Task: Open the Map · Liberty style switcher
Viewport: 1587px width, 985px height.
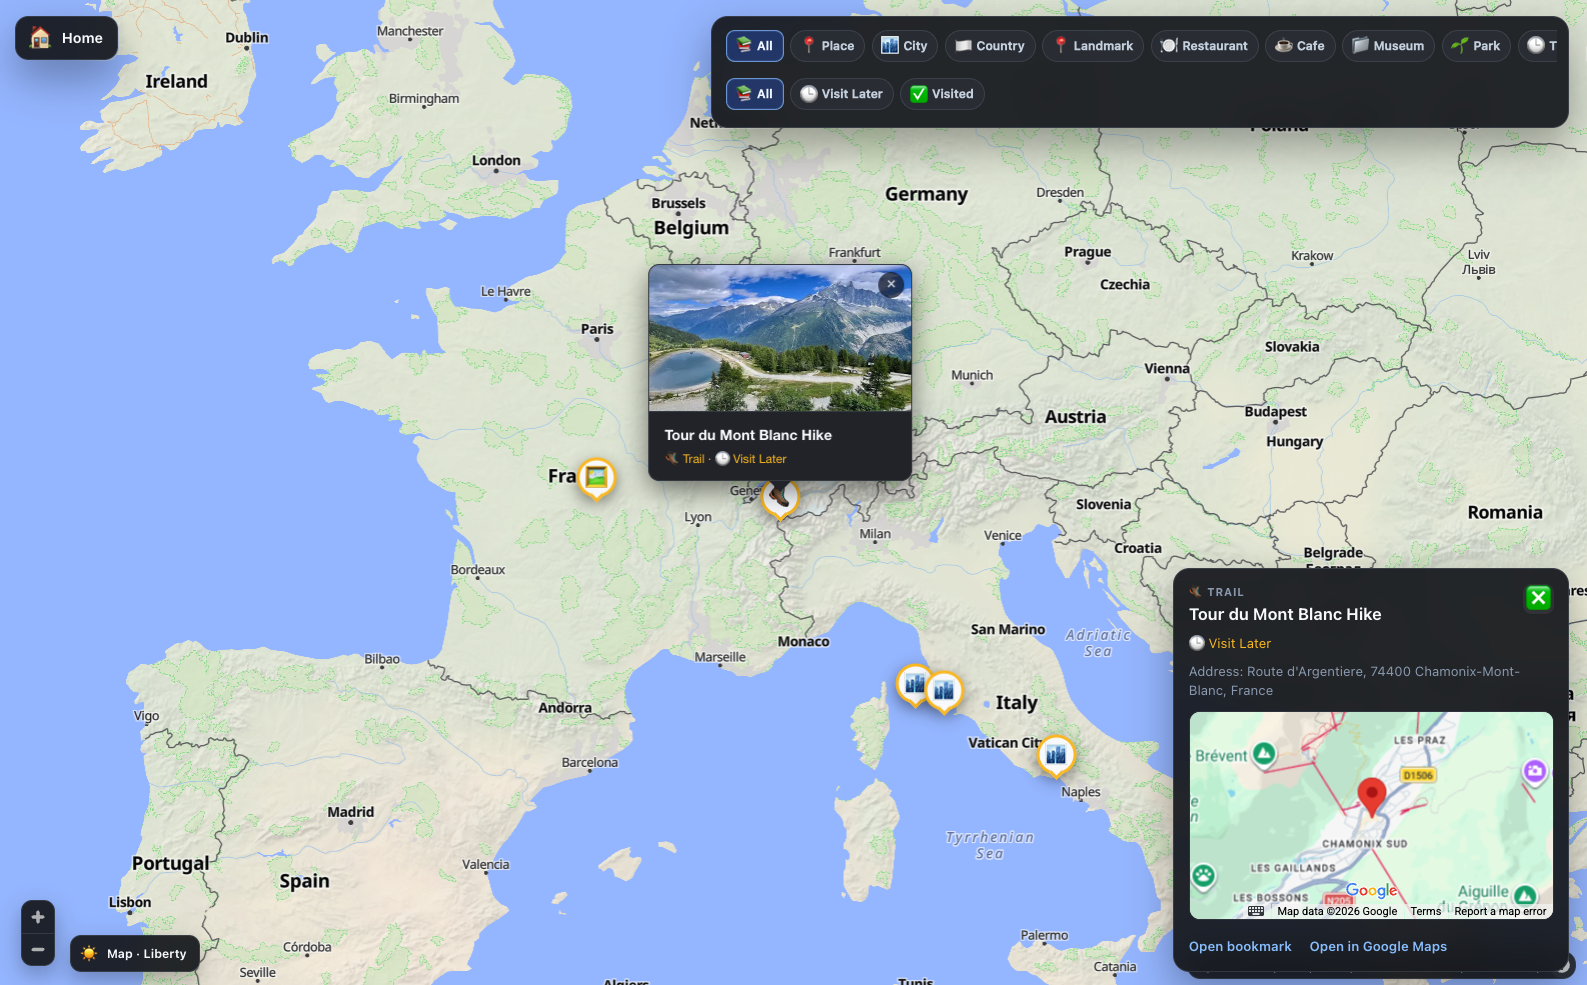Action: [135, 954]
